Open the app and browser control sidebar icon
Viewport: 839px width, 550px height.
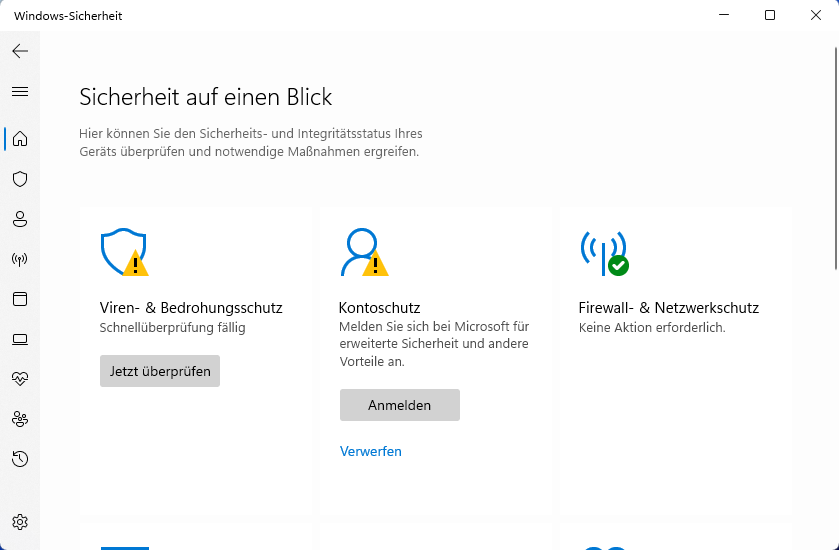click(20, 299)
